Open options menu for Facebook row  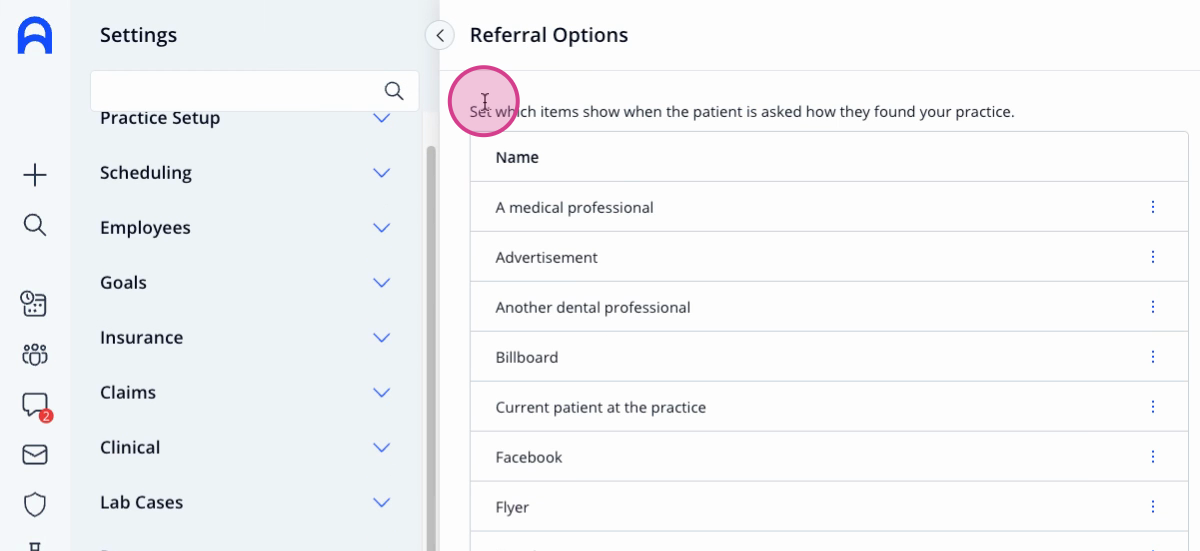(1153, 457)
